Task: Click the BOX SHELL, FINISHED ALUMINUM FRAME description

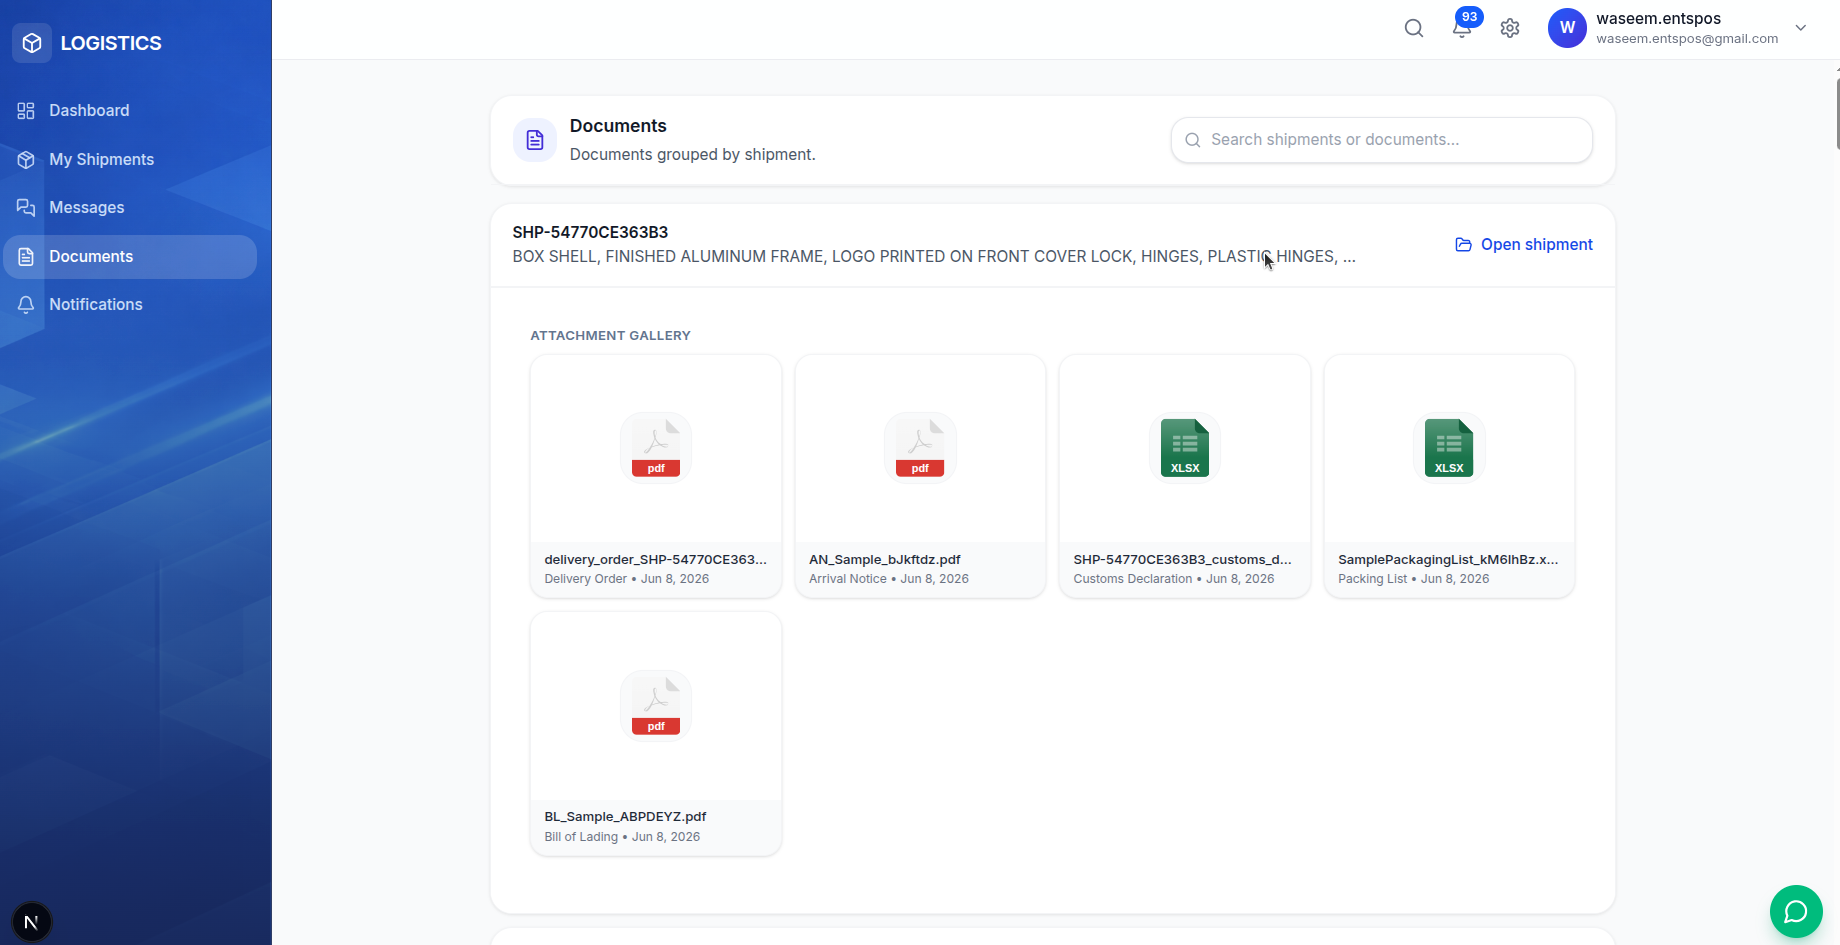Action: pyautogui.click(x=934, y=257)
